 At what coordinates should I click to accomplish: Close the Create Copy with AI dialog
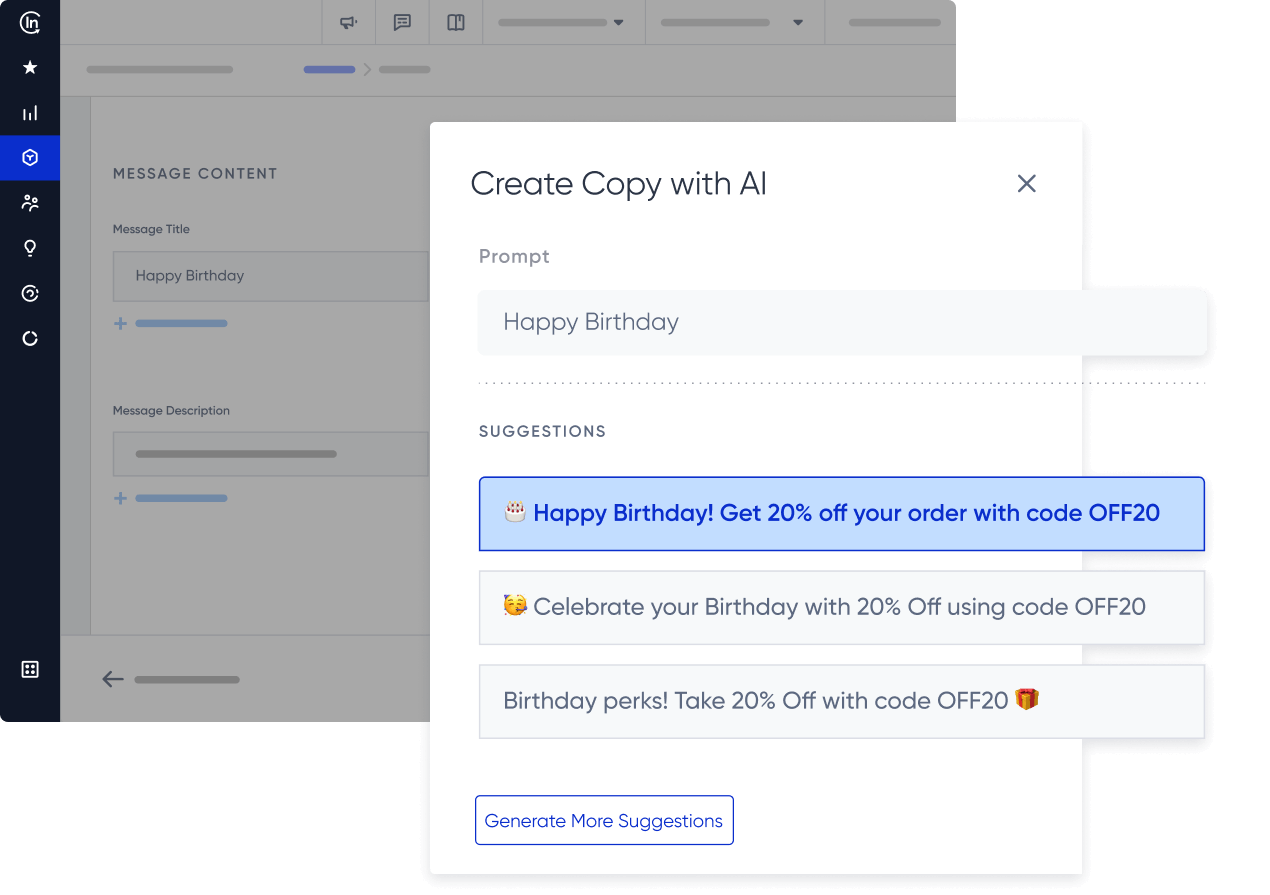pos(1026,184)
